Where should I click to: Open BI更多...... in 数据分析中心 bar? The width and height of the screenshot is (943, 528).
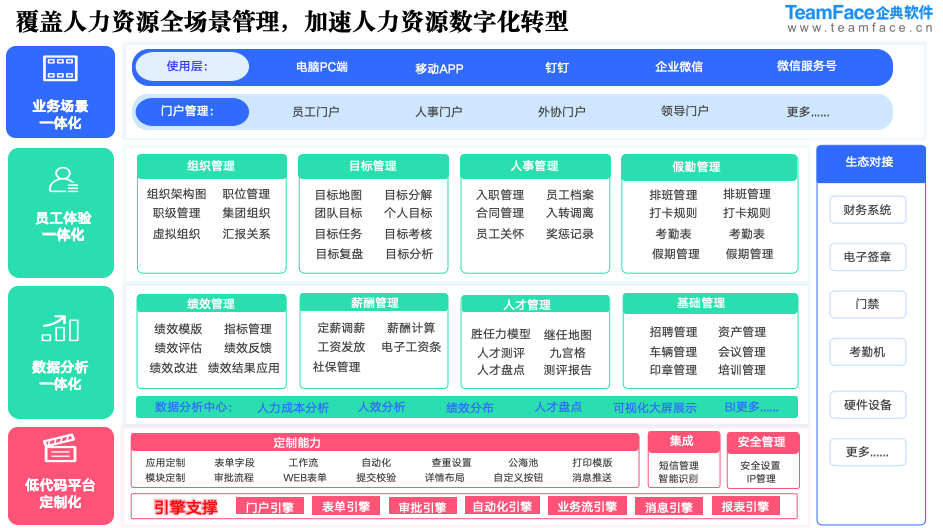751,407
